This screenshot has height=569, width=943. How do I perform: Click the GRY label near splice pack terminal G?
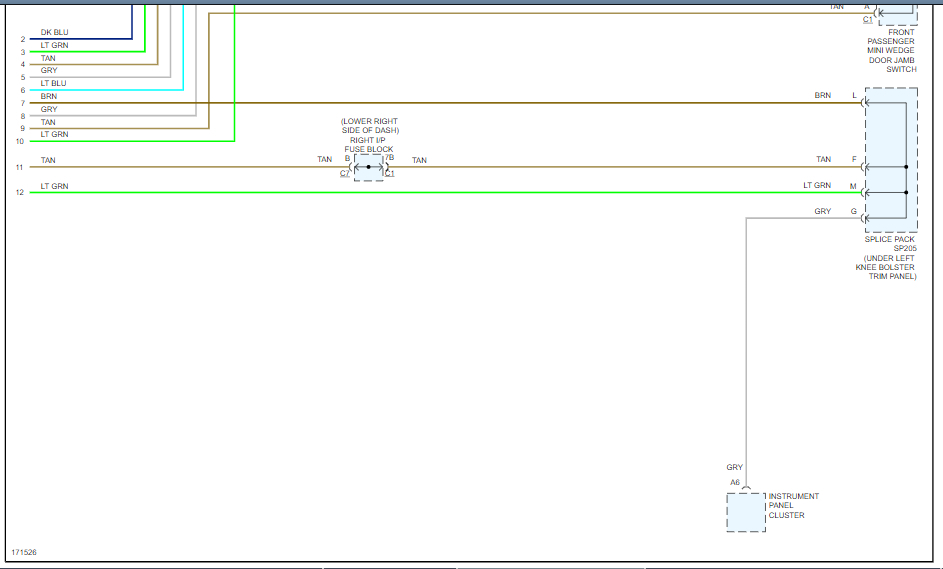823,211
